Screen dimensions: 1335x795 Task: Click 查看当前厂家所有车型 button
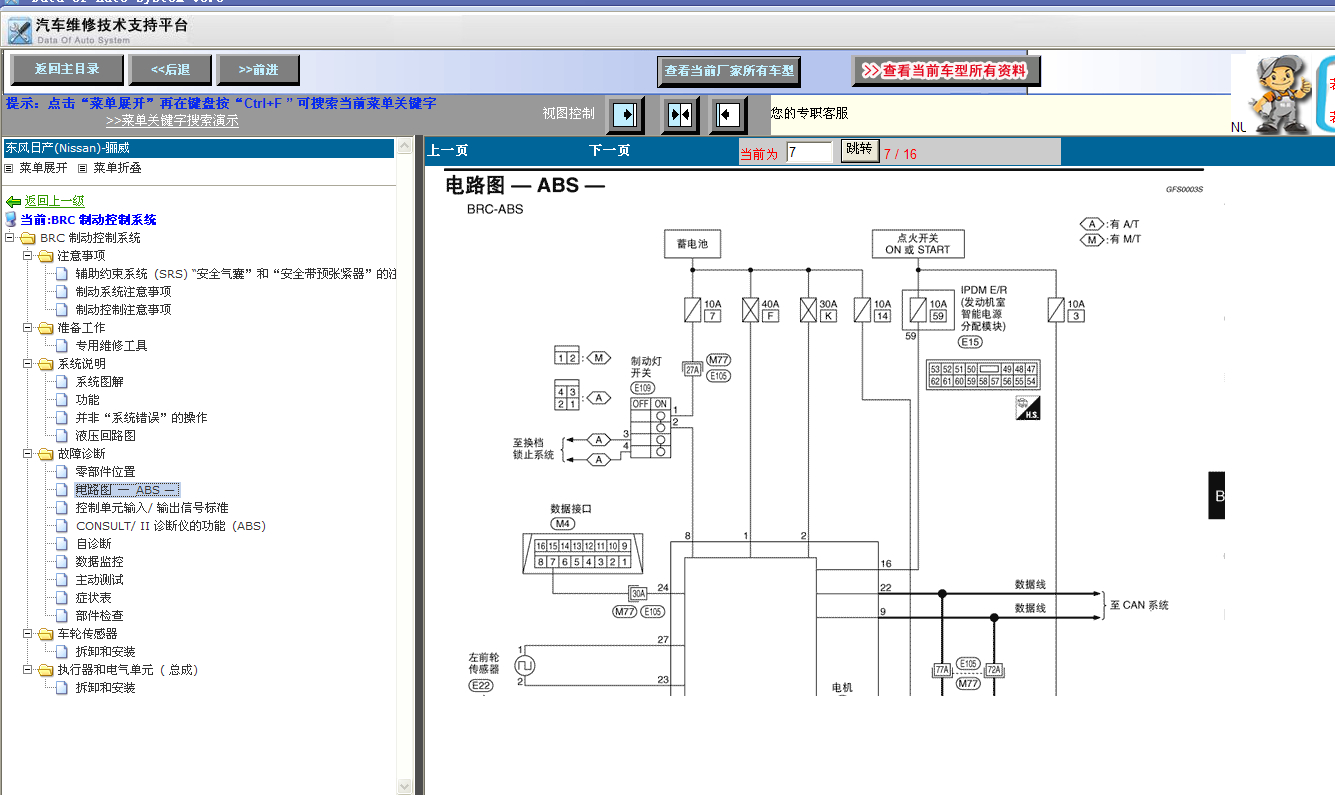[x=729, y=71]
